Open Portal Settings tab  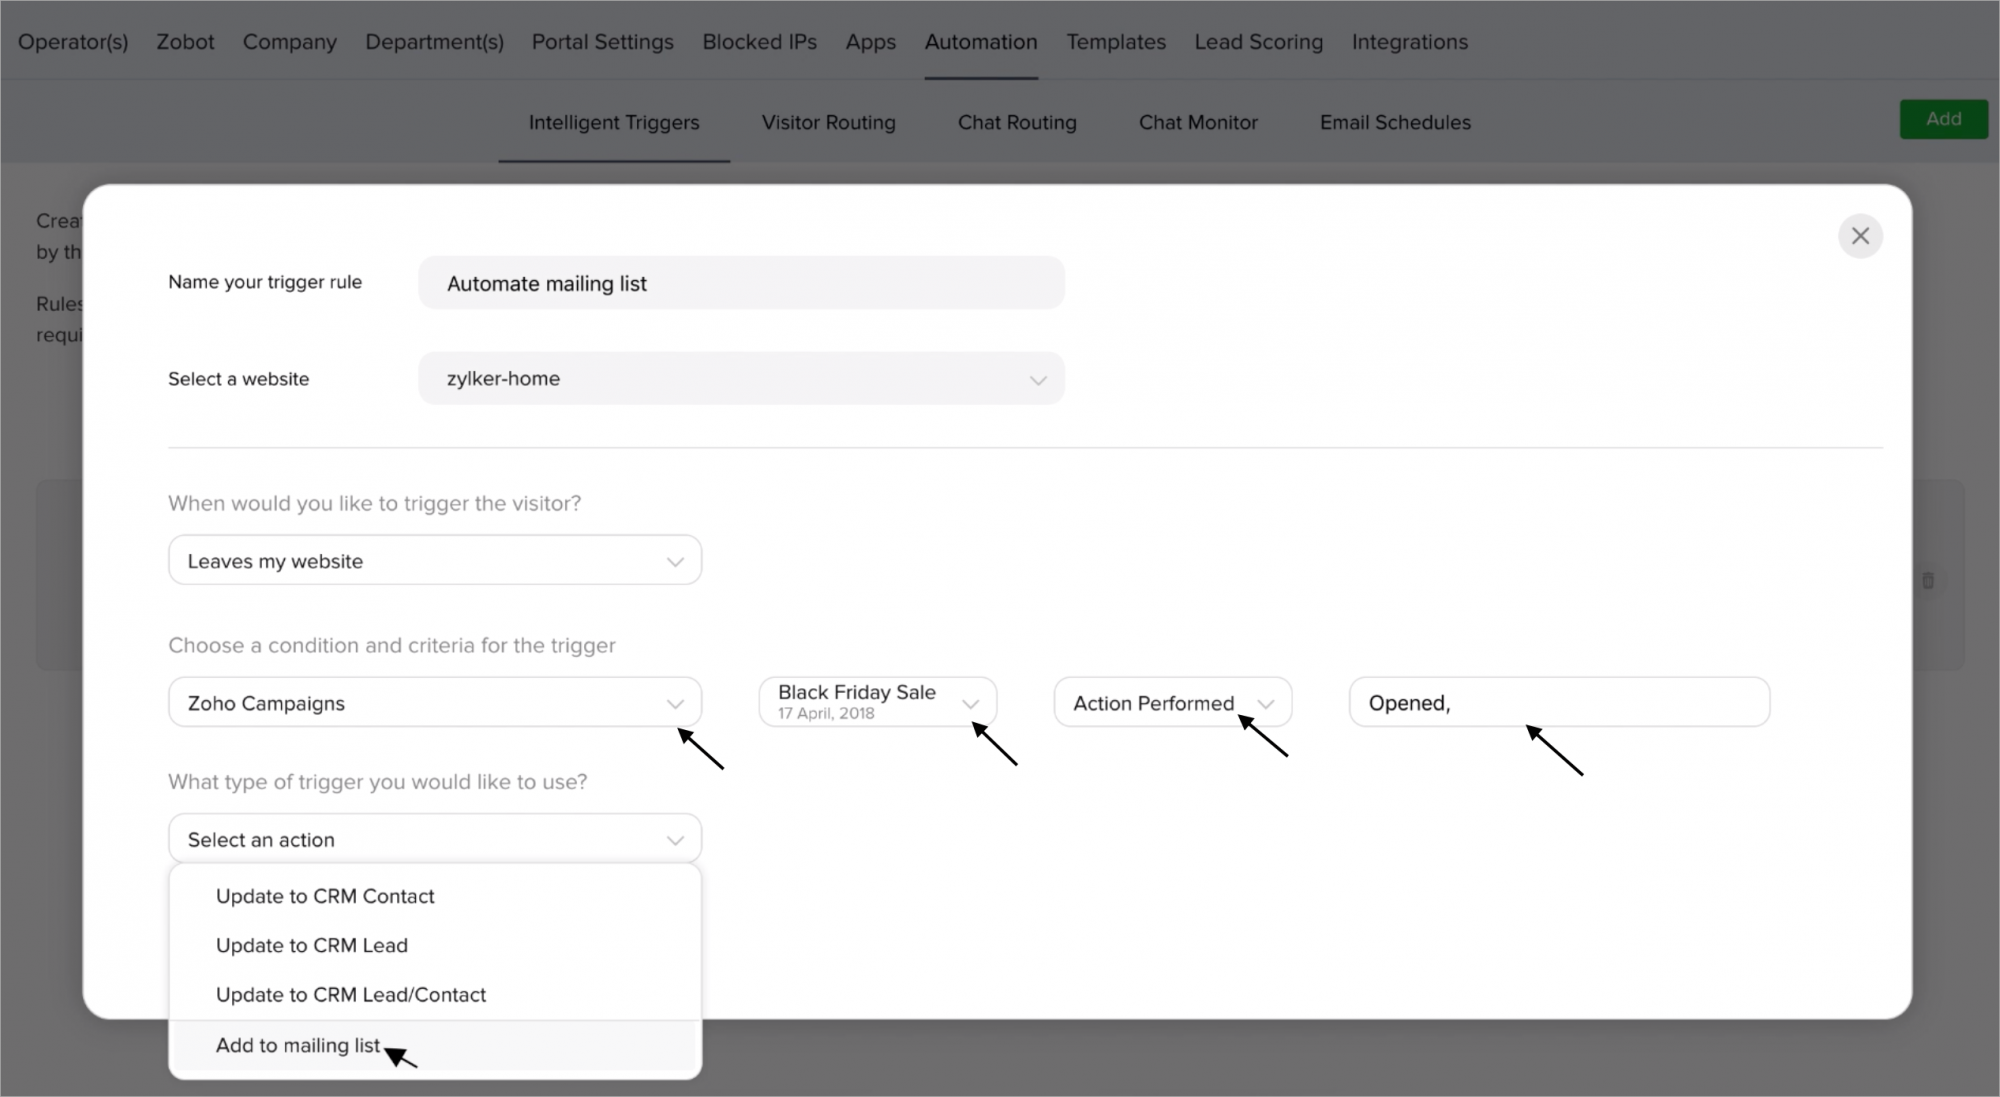click(x=602, y=42)
